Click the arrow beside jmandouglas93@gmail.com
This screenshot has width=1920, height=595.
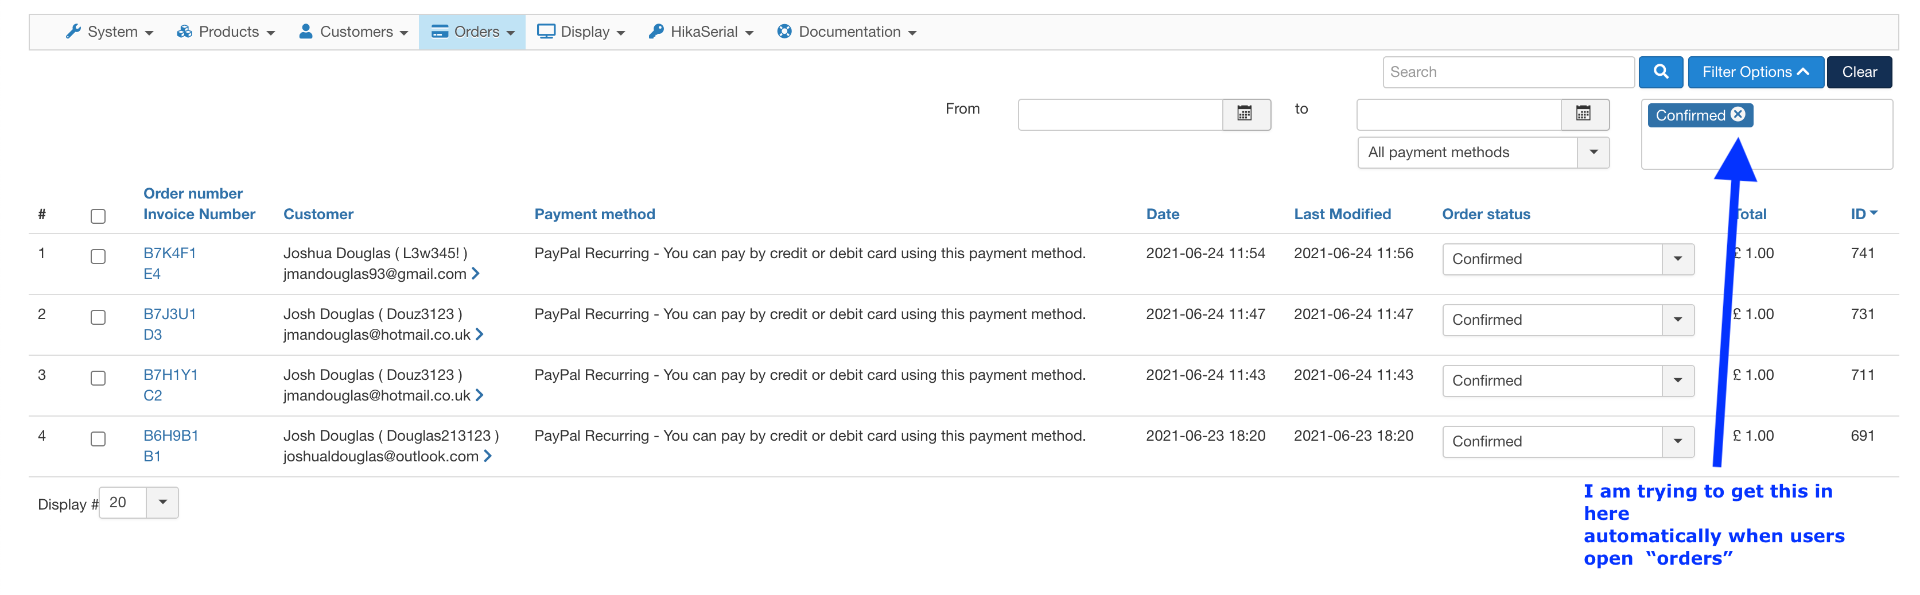(476, 274)
